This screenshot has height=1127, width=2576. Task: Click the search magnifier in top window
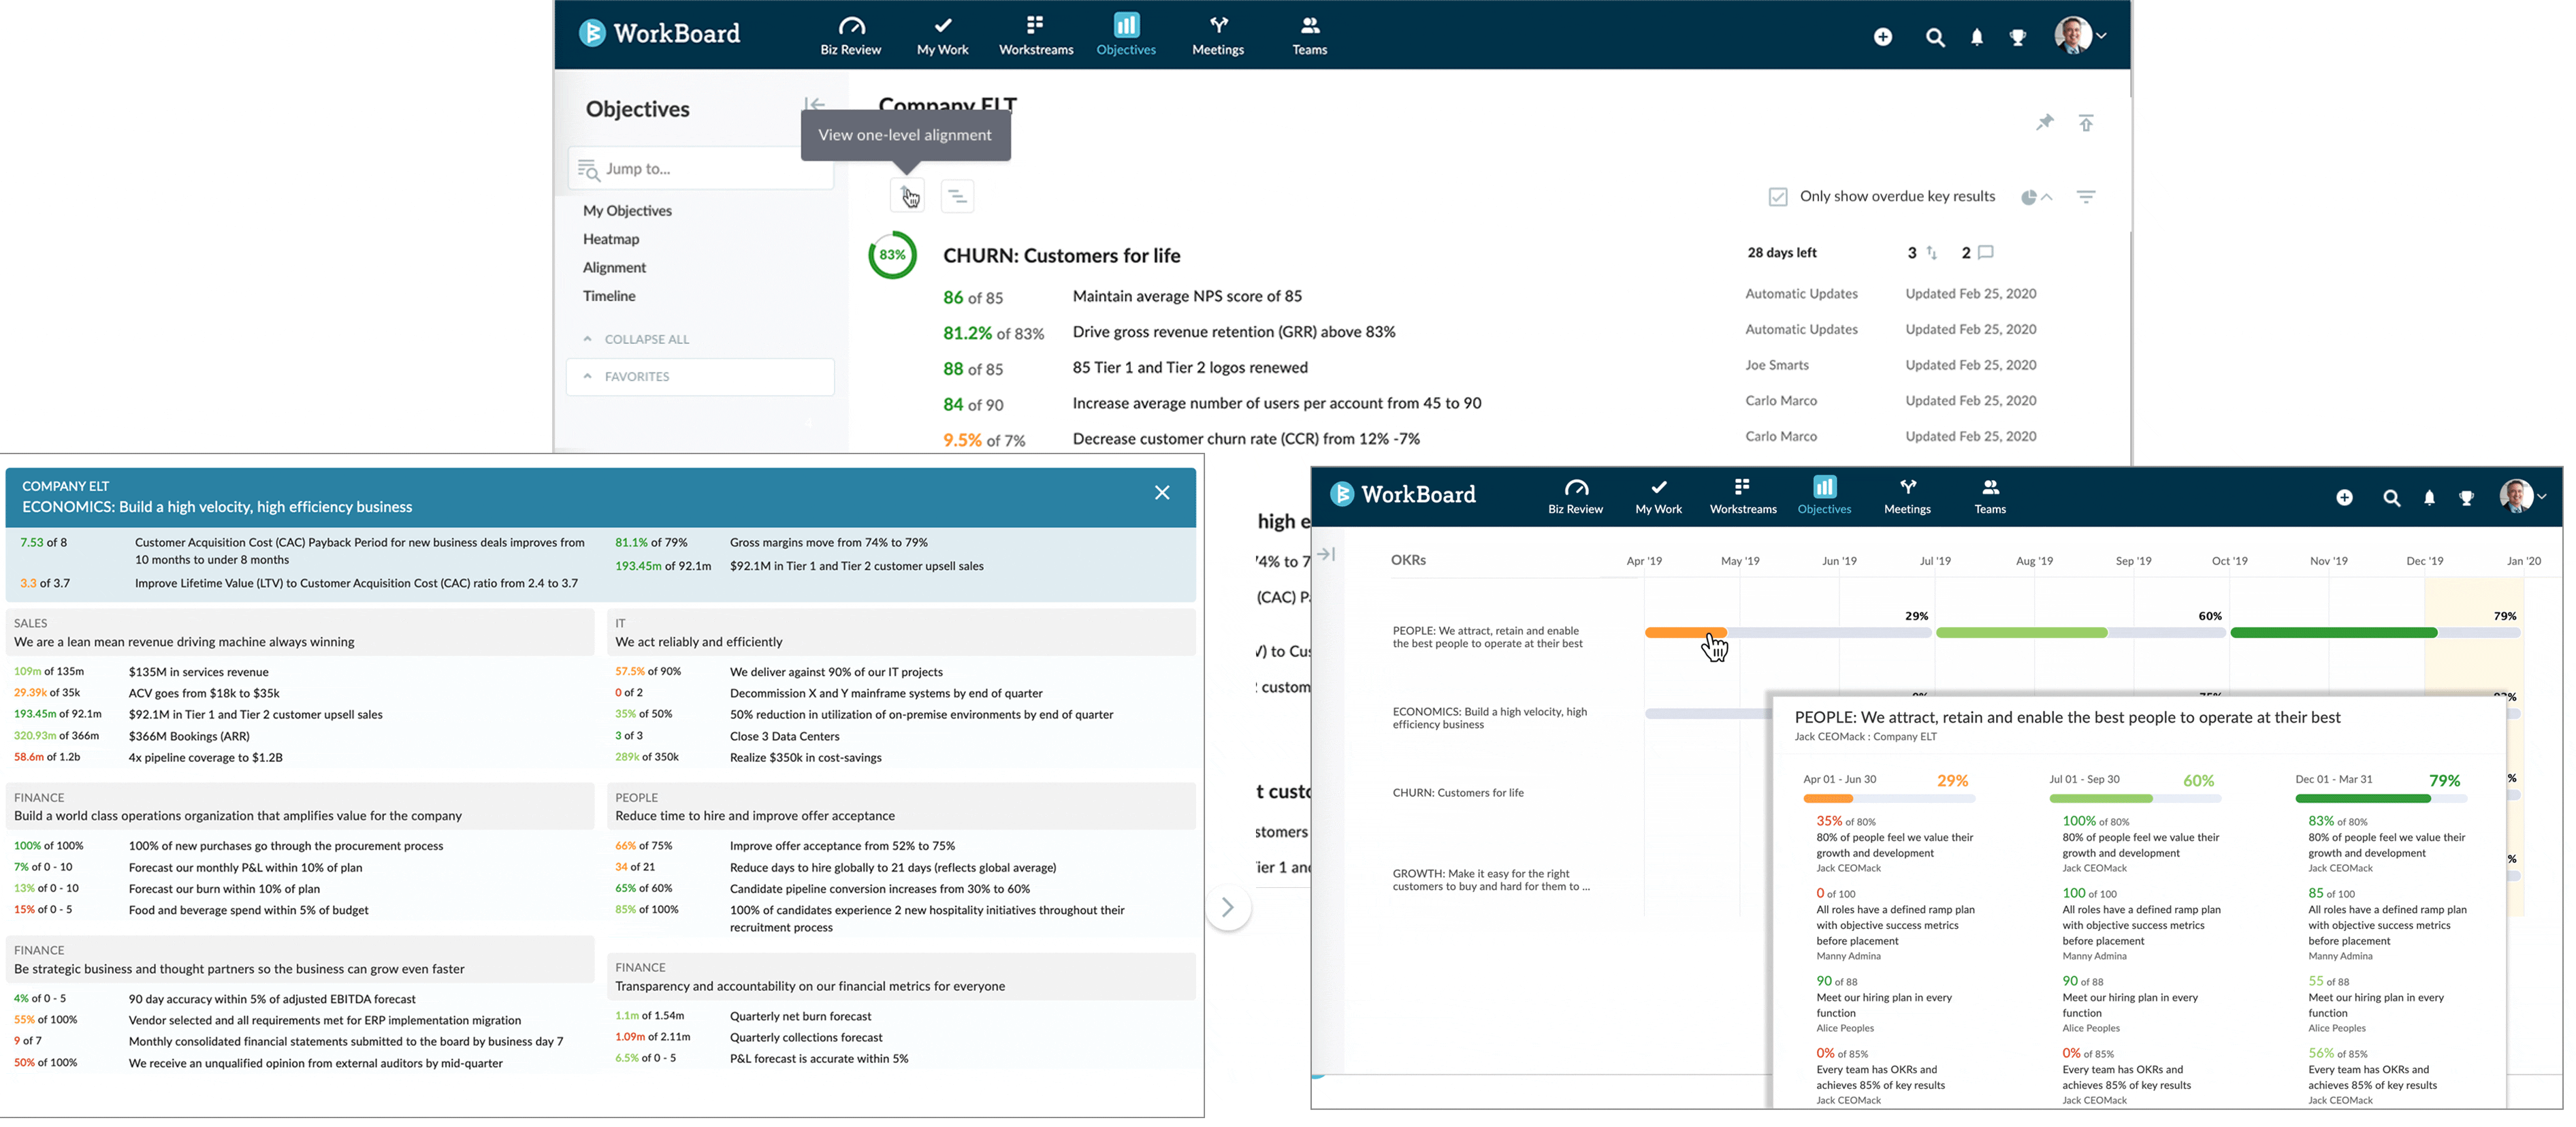tap(1935, 37)
